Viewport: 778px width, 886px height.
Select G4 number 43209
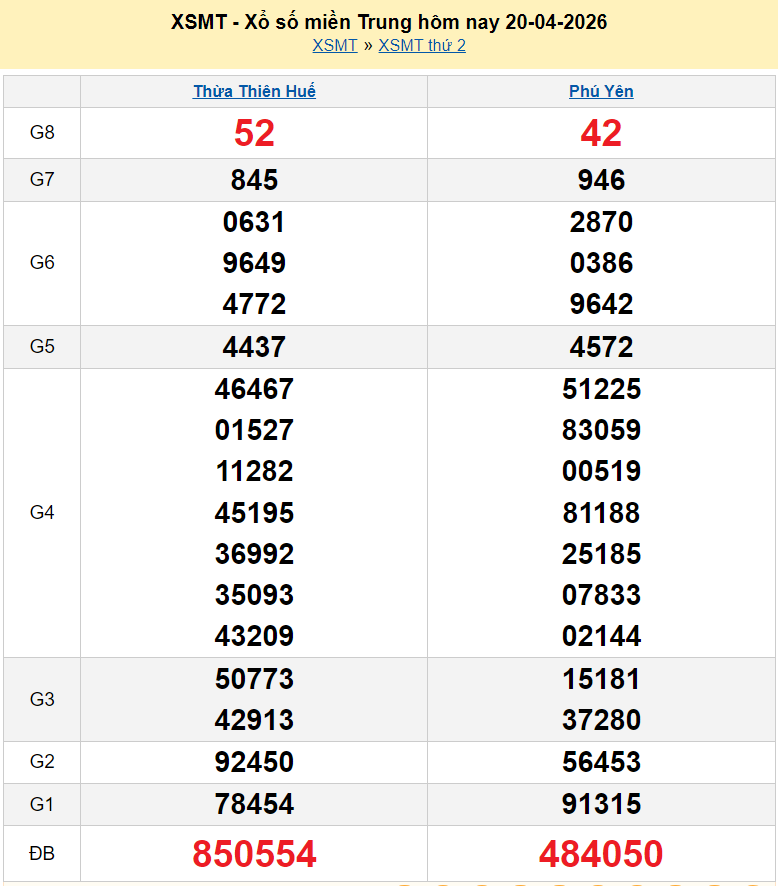[254, 636]
